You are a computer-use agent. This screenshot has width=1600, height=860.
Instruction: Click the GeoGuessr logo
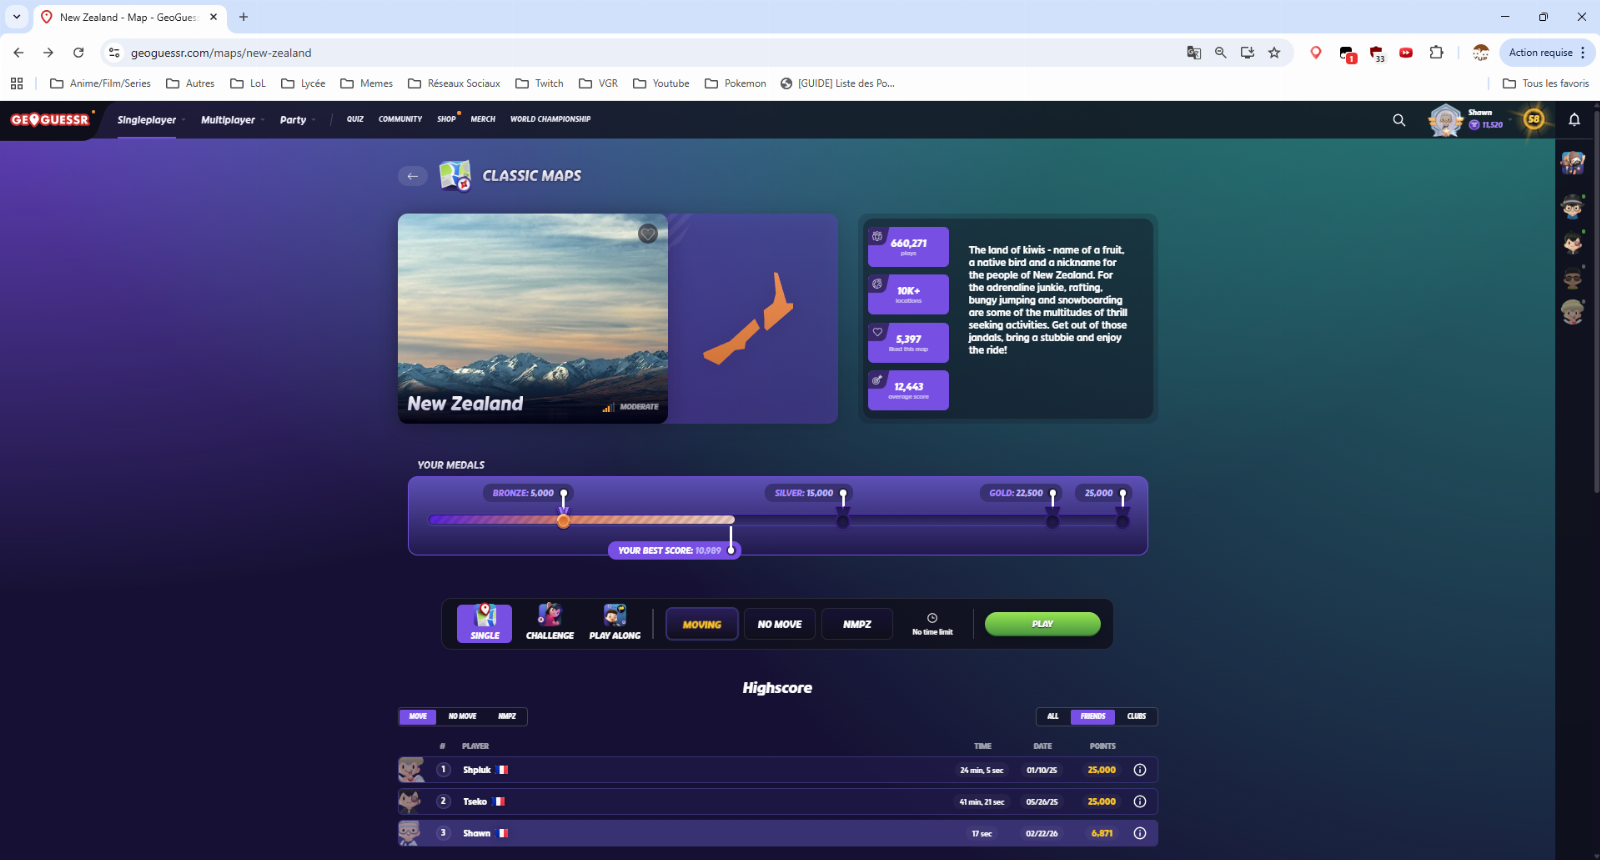[50, 120]
